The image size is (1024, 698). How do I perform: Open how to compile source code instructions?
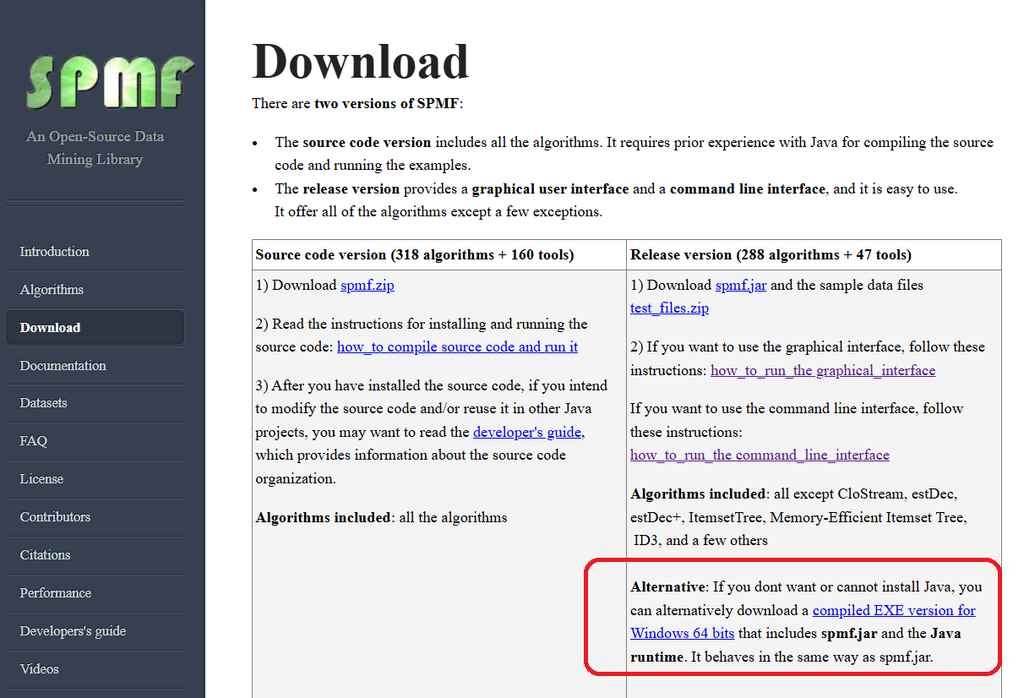pyautogui.click(x=457, y=347)
